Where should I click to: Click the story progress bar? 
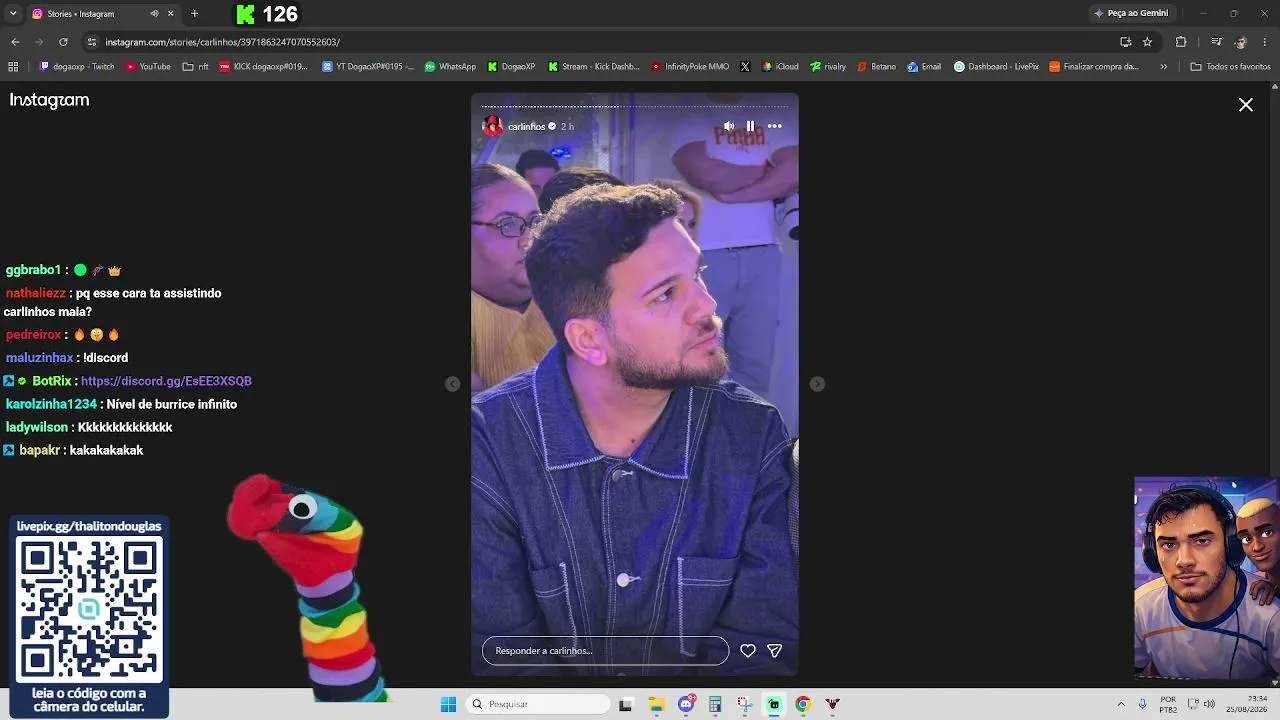635,106
